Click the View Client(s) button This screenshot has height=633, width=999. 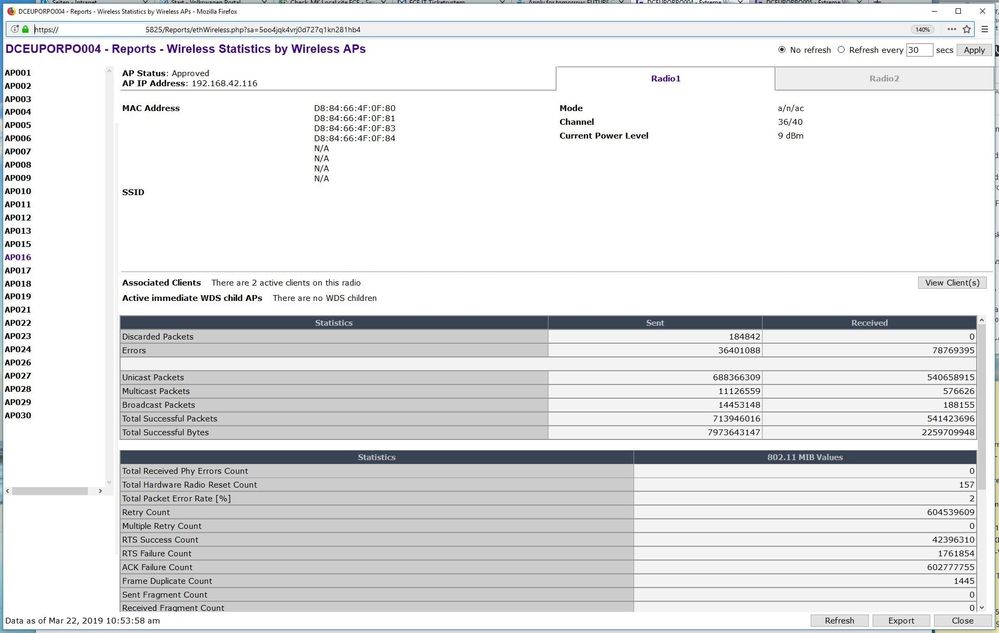pyautogui.click(x=951, y=283)
